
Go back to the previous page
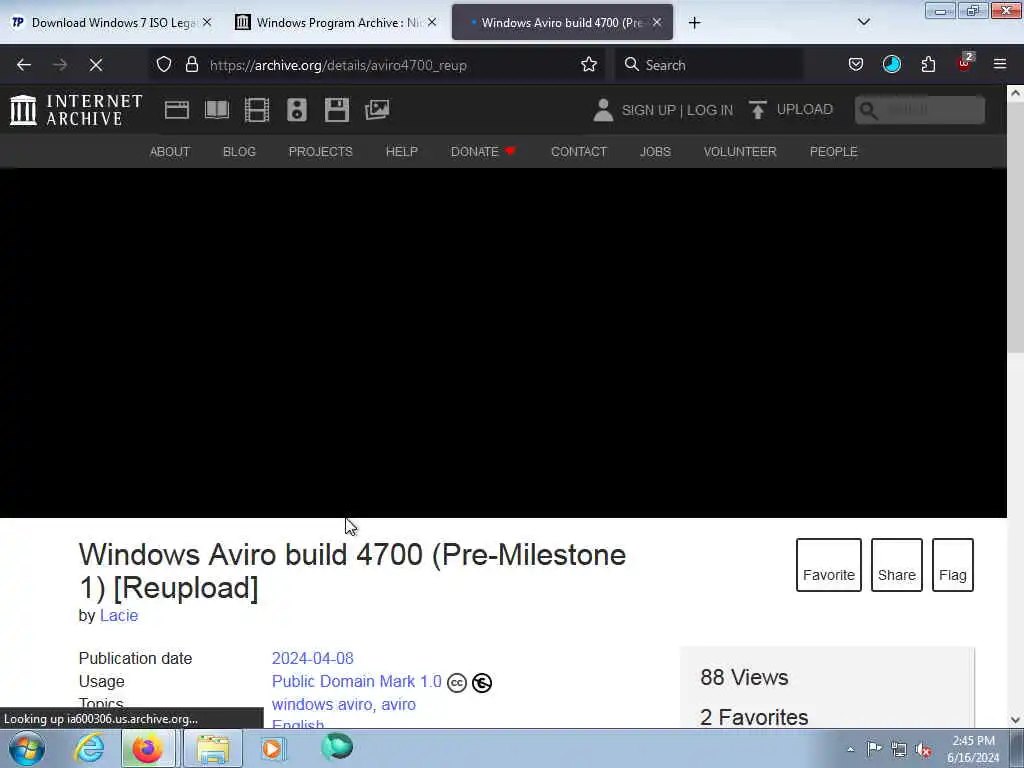click(x=24, y=65)
